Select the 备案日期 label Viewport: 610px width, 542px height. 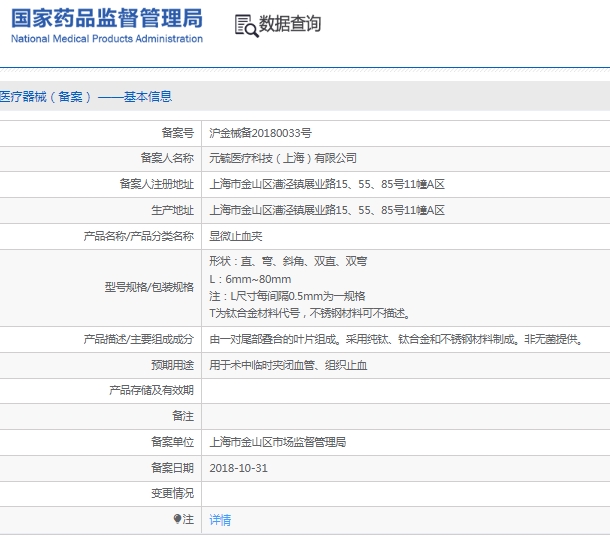(x=172, y=468)
